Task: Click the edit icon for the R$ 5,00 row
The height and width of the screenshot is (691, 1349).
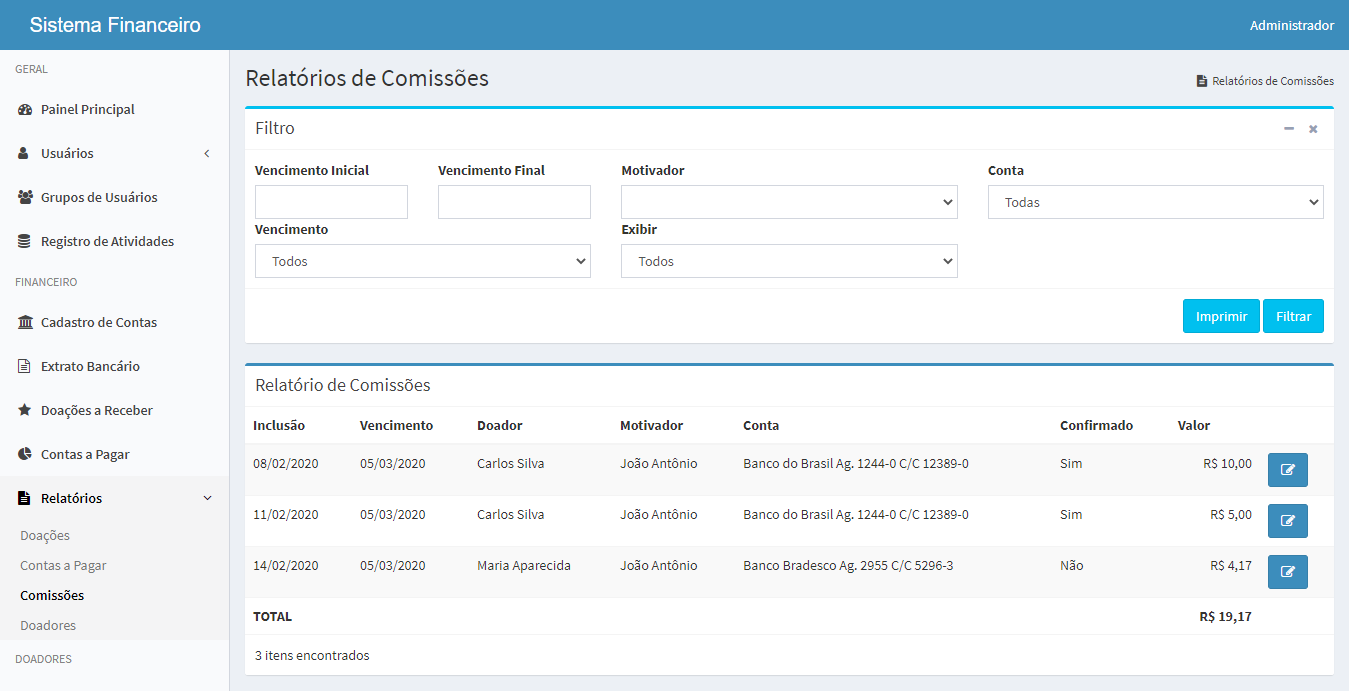Action: [1287, 521]
